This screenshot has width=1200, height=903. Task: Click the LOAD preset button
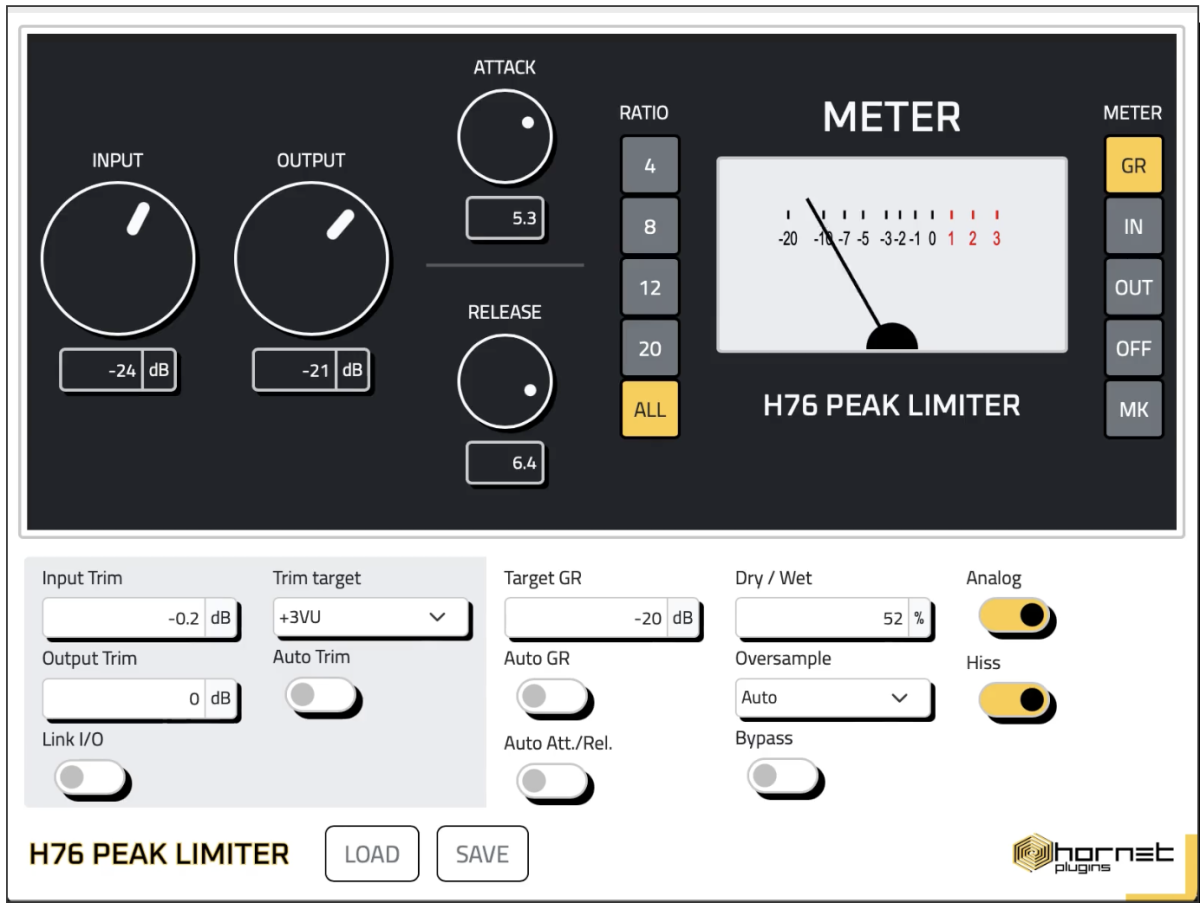(x=372, y=855)
